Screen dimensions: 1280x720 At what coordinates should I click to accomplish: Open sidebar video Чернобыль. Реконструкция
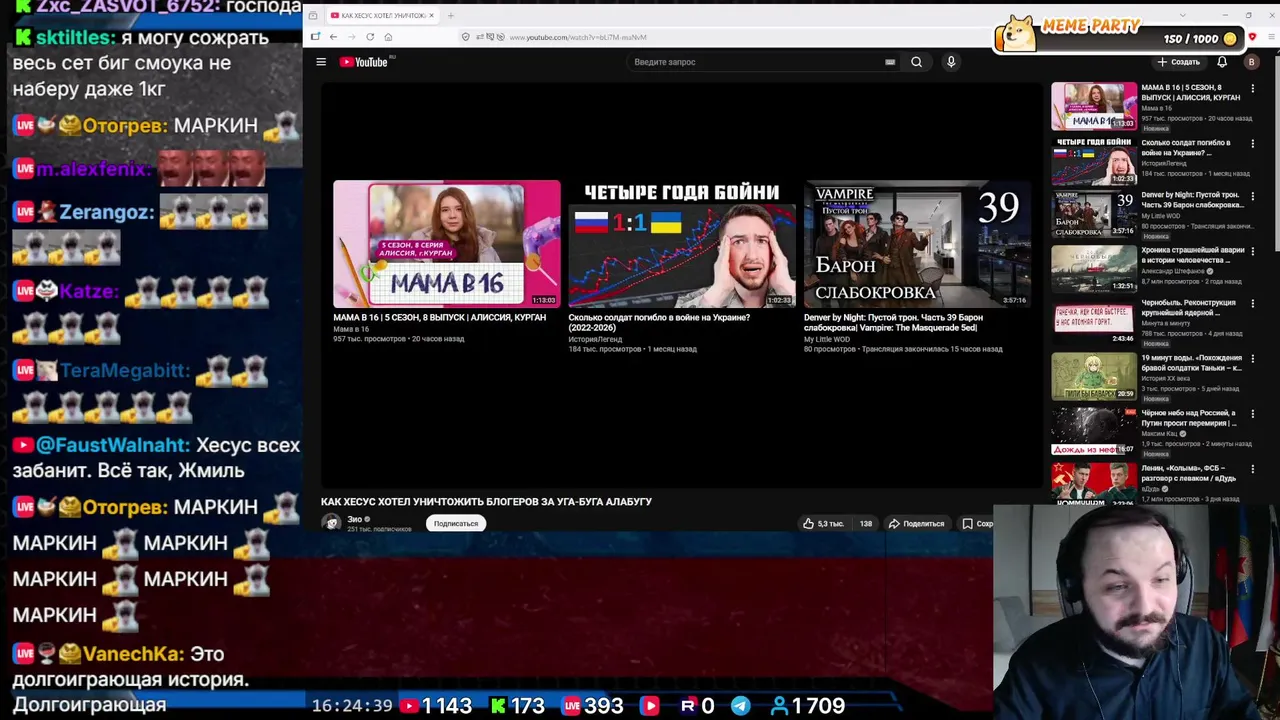point(1189,308)
